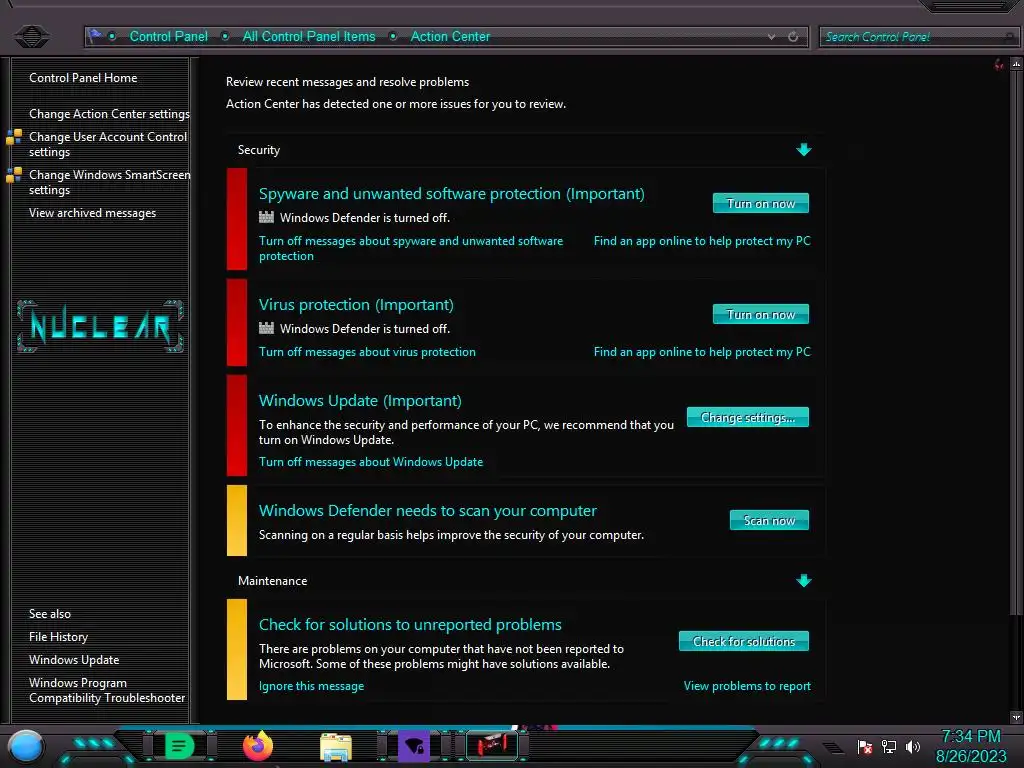This screenshot has width=1024, height=768.
Task: Click Windows Defender icon under Virus protection
Action: [266, 328]
